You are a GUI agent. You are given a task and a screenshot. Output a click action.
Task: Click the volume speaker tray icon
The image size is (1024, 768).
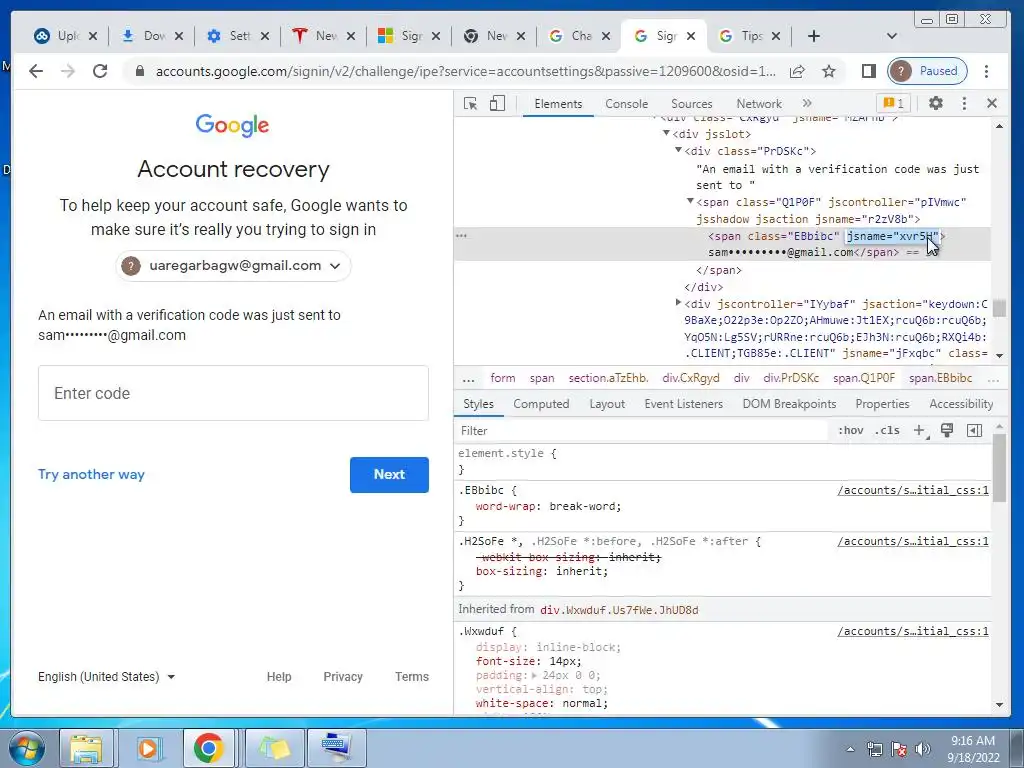922,749
